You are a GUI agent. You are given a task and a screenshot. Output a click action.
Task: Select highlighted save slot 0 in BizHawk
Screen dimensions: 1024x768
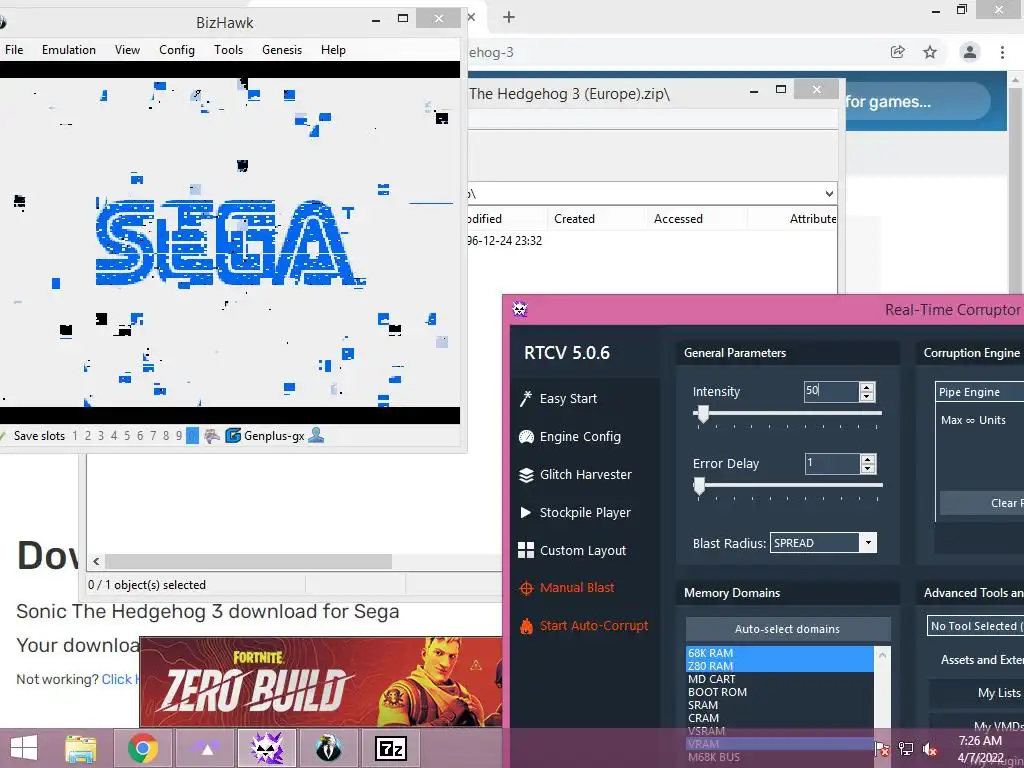pyautogui.click(x=192, y=436)
